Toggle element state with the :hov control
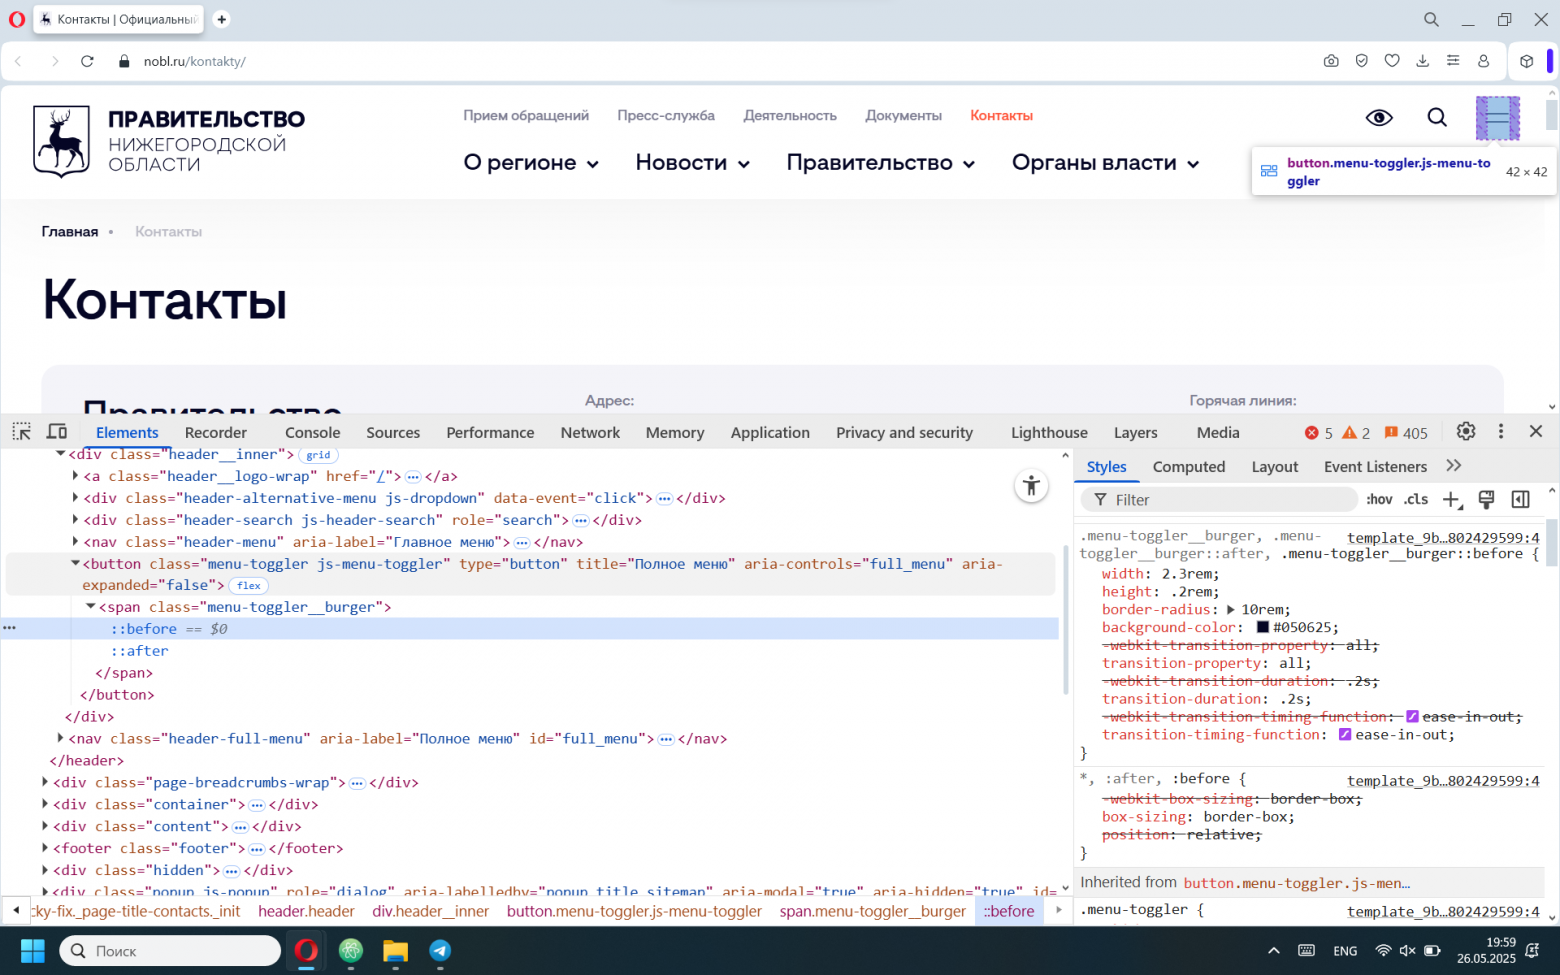This screenshot has height=975, width=1560. 1379,499
